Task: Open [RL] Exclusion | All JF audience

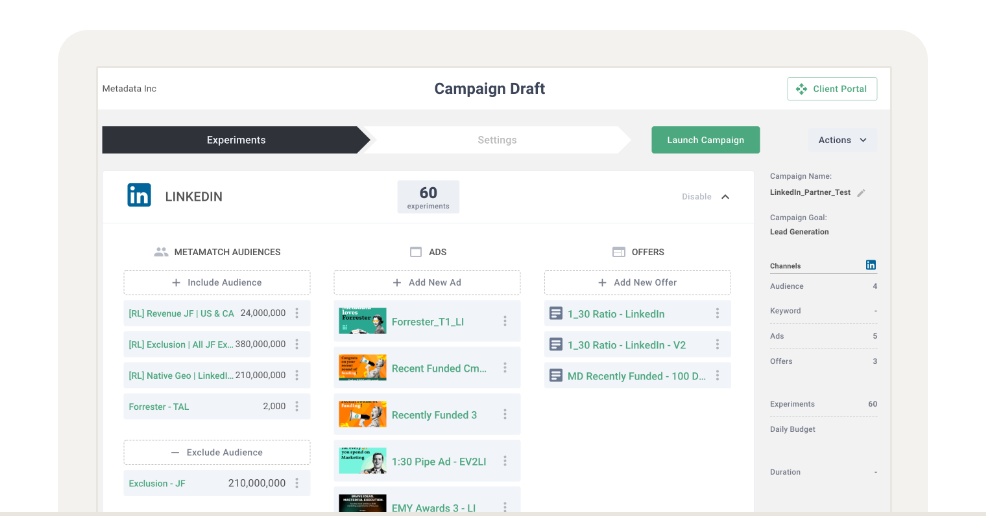Action: coord(180,344)
